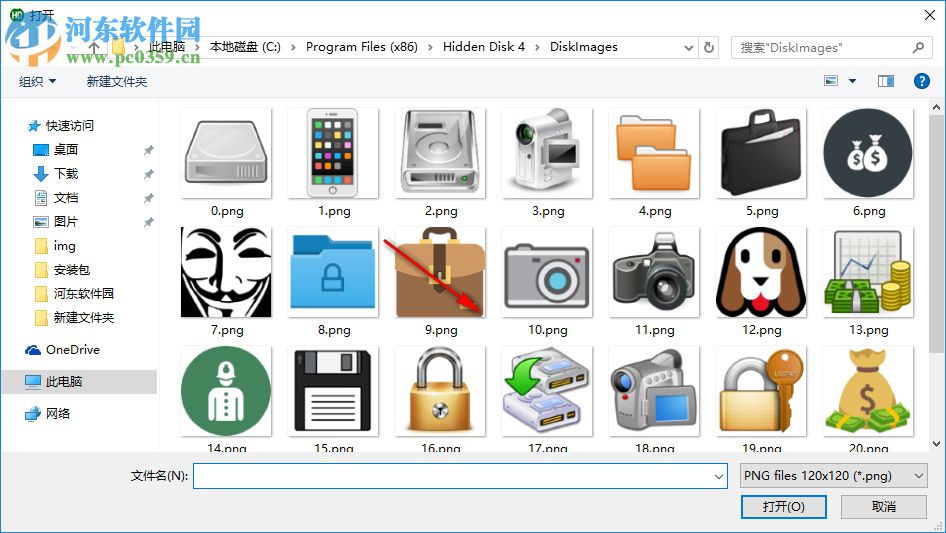Open the 组织 organize menu
946x533 pixels.
[x=37, y=81]
